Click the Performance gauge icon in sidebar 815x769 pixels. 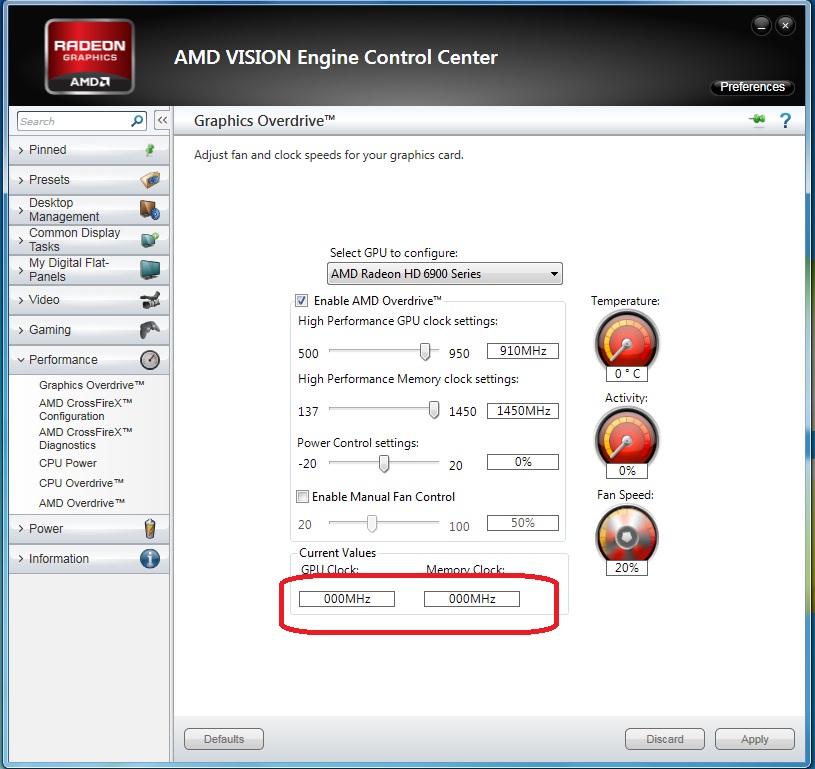pos(150,360)
